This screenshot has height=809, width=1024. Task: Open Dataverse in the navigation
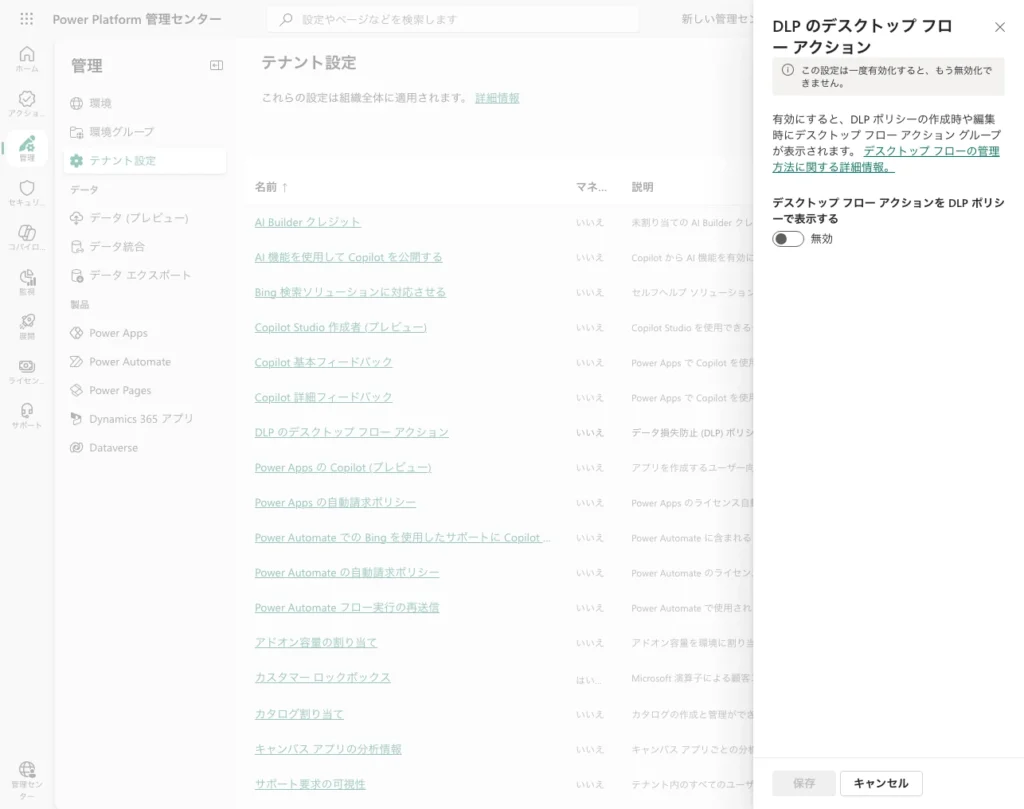click(x=145, y=448)
